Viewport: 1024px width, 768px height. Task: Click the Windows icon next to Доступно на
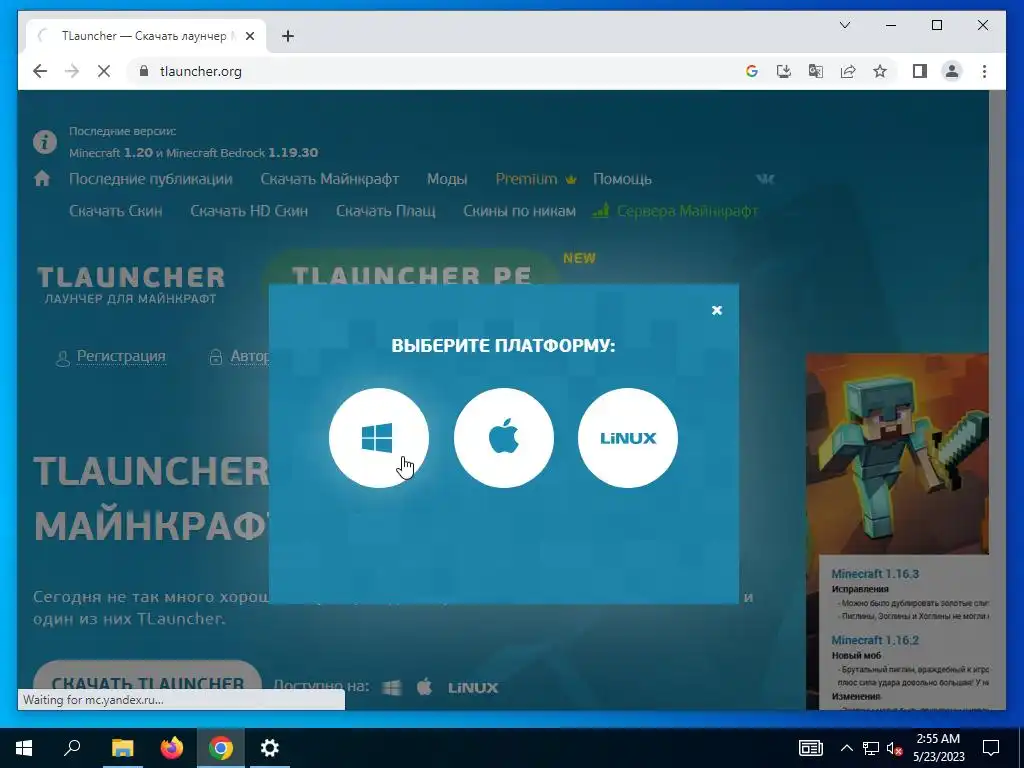coord(392,688)
